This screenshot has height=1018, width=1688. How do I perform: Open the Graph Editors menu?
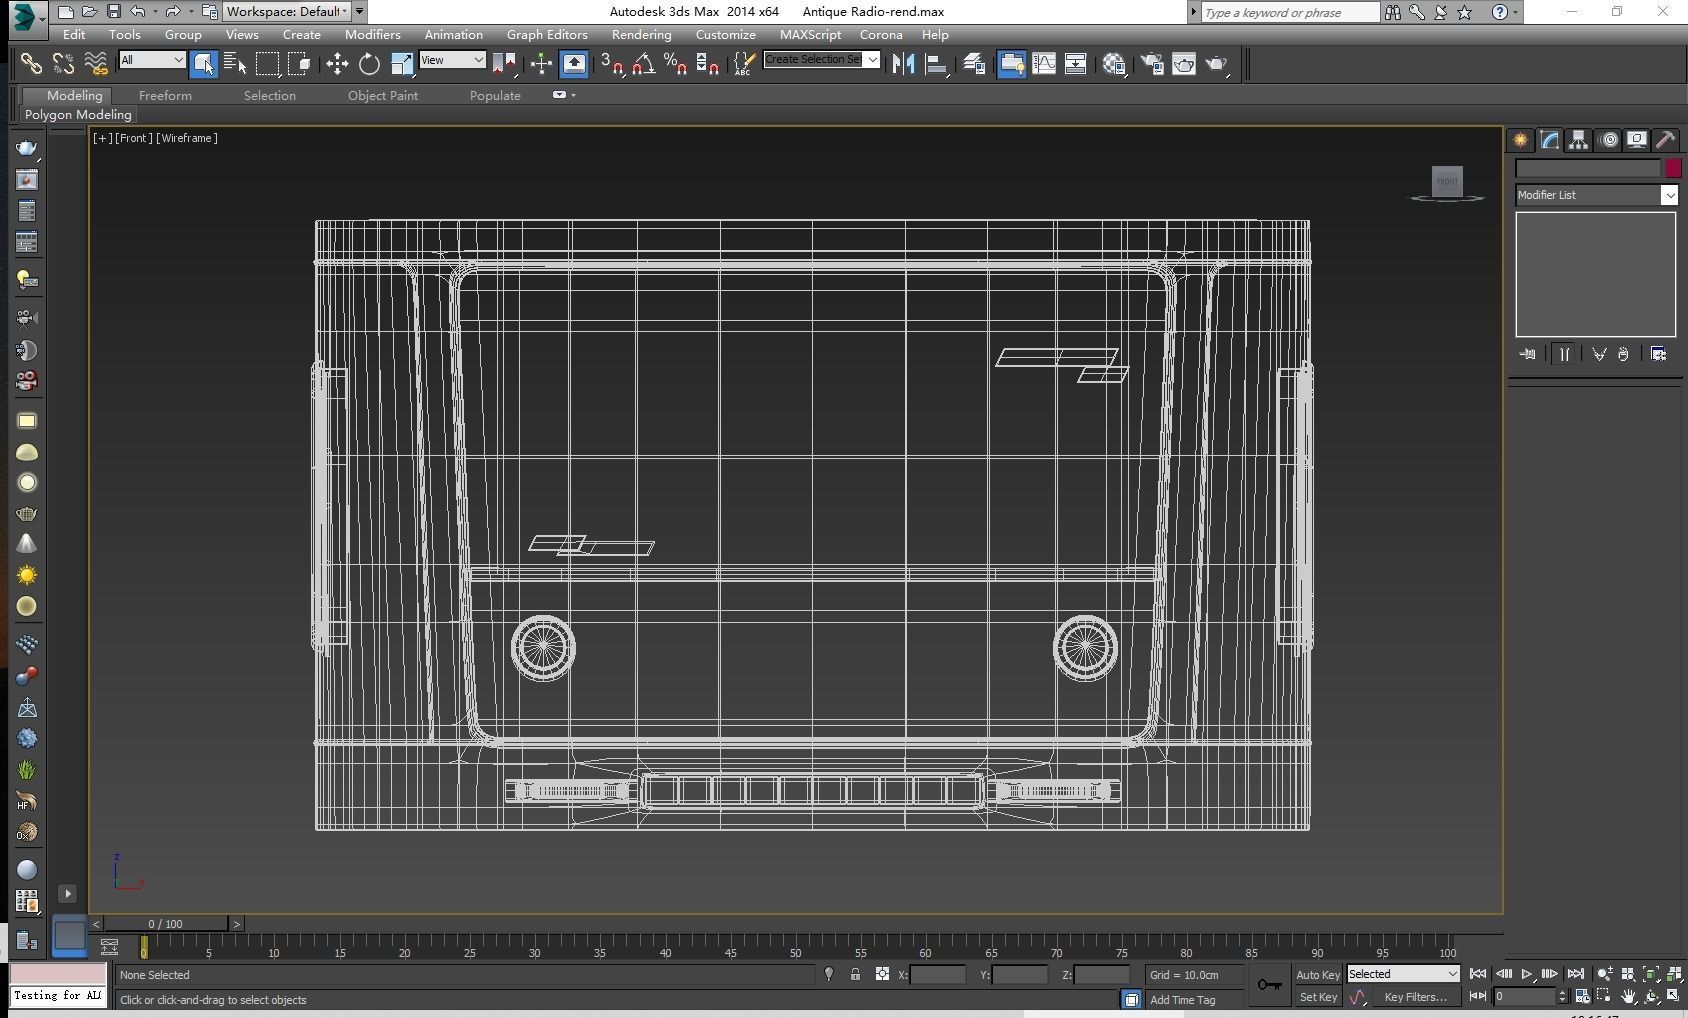(x=547, y=34)
